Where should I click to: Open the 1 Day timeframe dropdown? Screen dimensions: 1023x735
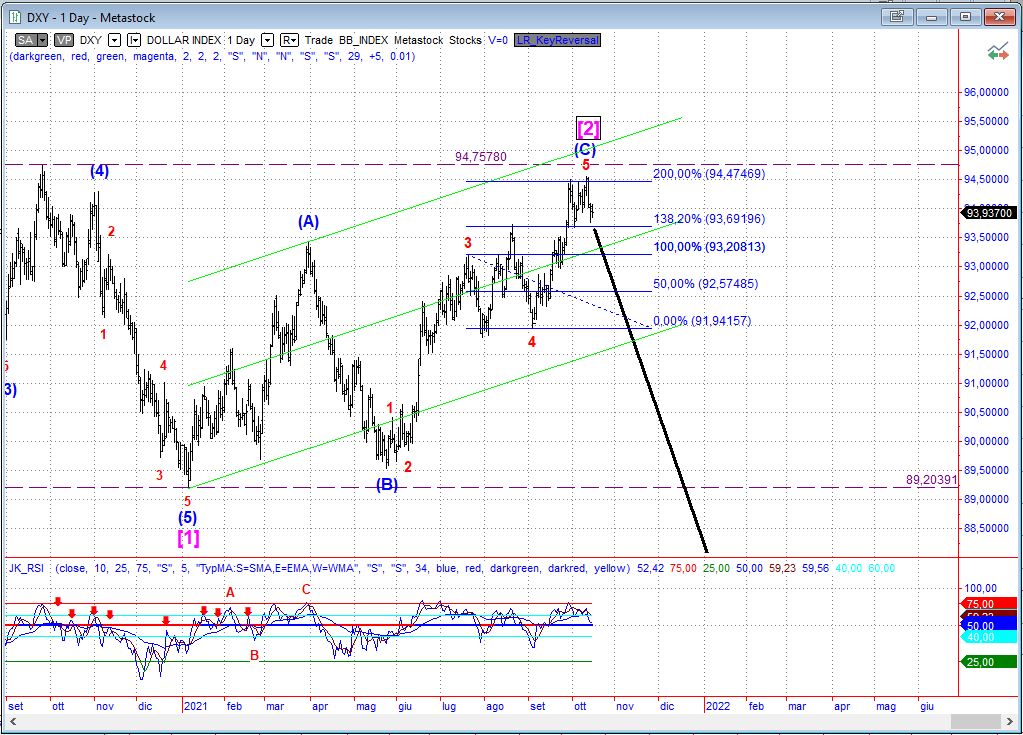pyautogui.click(x=267, y=40)
